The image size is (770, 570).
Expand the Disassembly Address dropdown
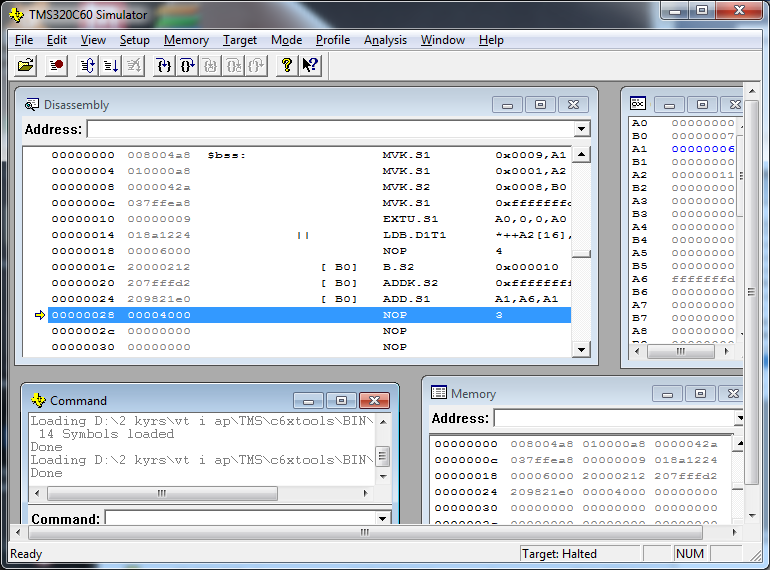581,129
